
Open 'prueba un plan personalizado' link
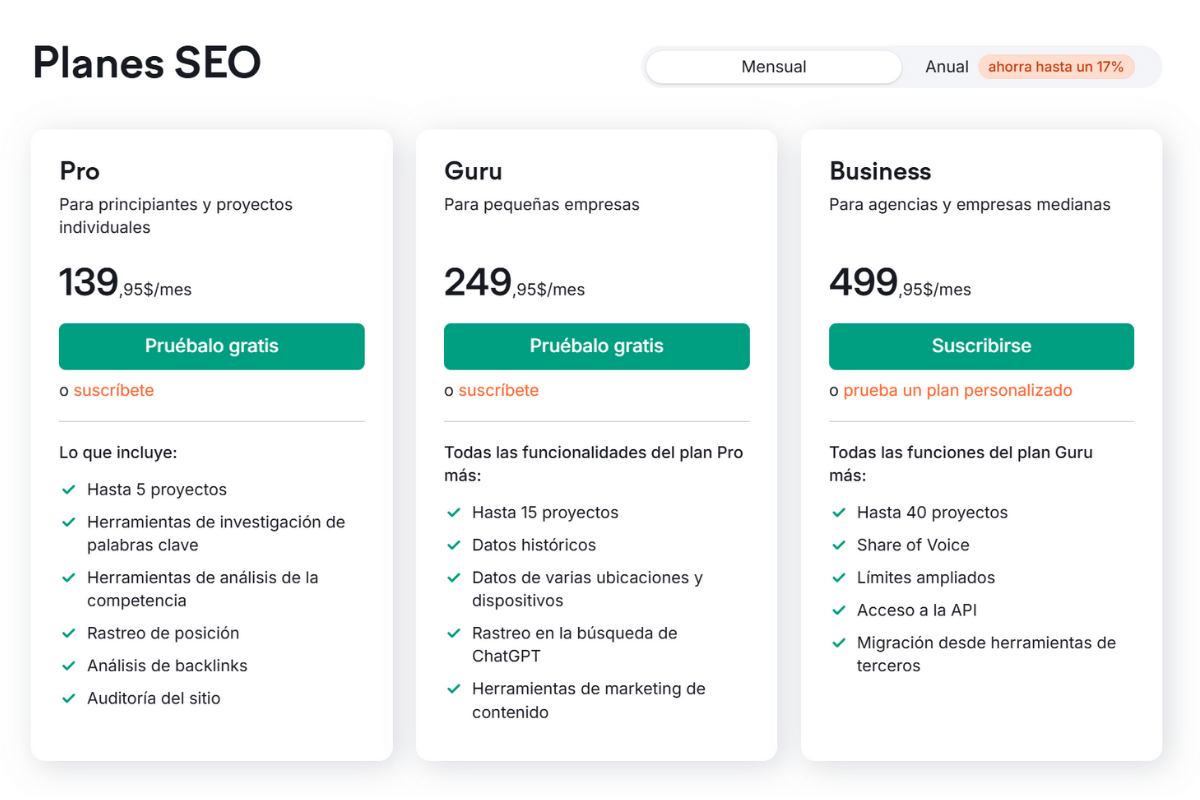click(957, 390)
